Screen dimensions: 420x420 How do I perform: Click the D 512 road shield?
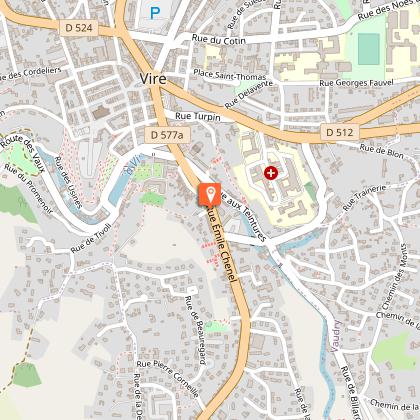coord(340,132)
